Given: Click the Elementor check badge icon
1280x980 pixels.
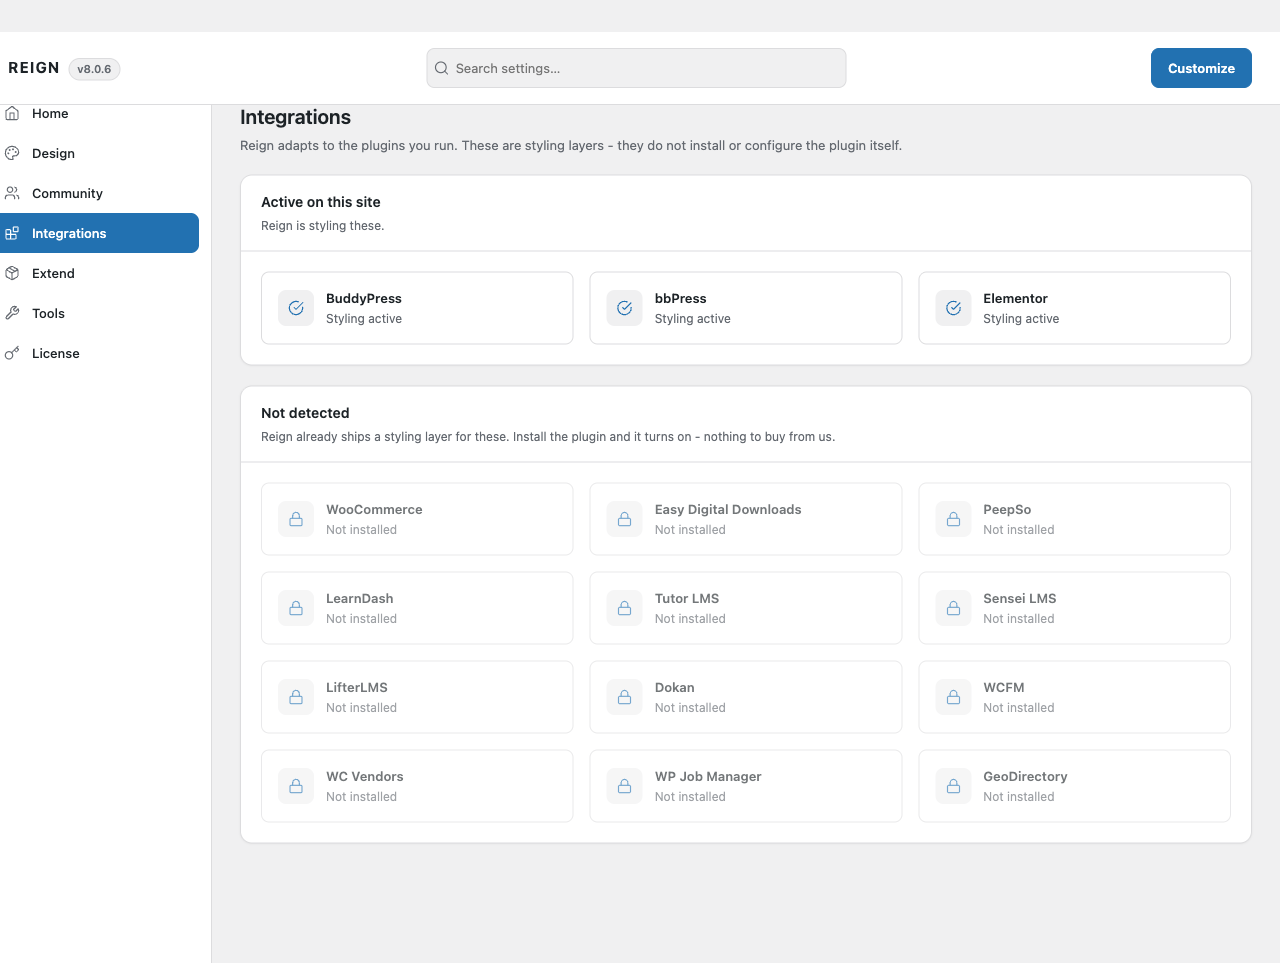Looking at the screenshot, I should (x=953, y=308).
